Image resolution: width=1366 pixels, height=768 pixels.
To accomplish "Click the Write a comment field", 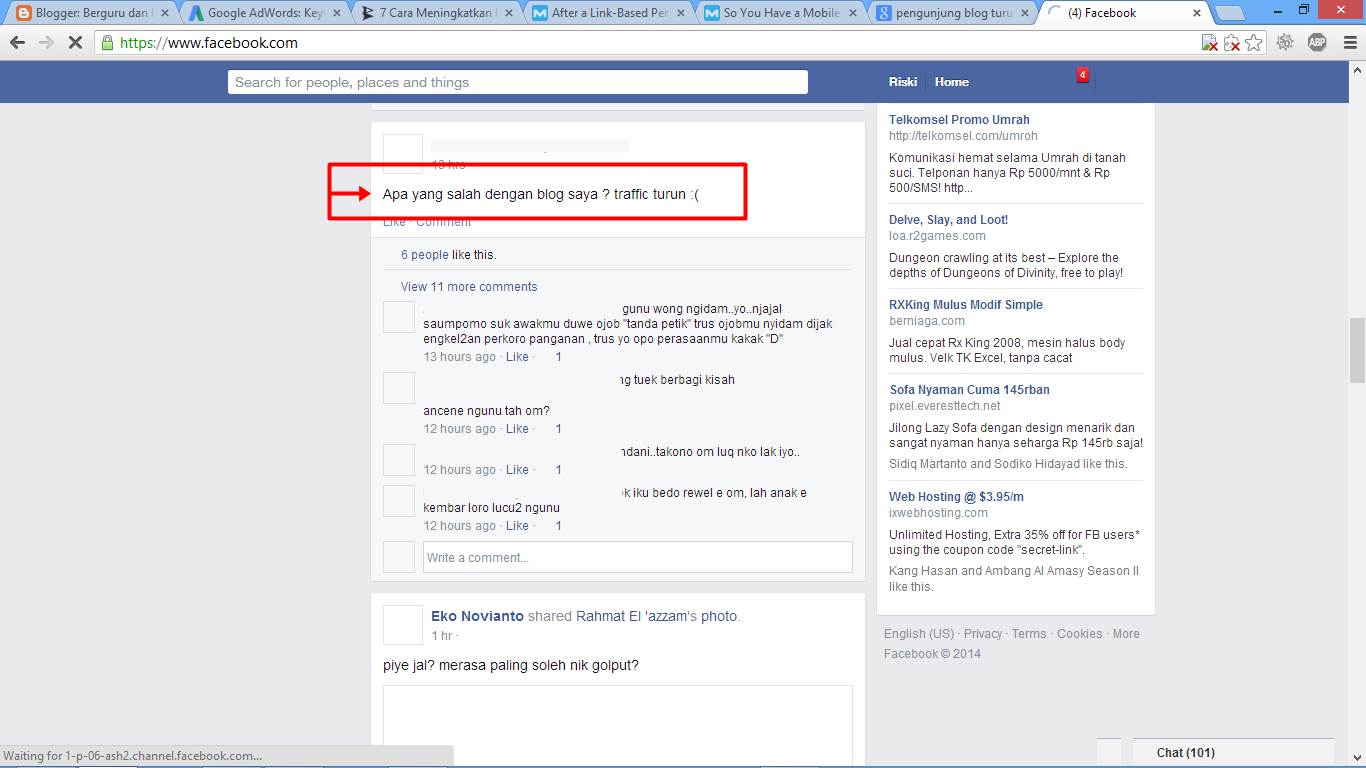I will pos(638,557).
